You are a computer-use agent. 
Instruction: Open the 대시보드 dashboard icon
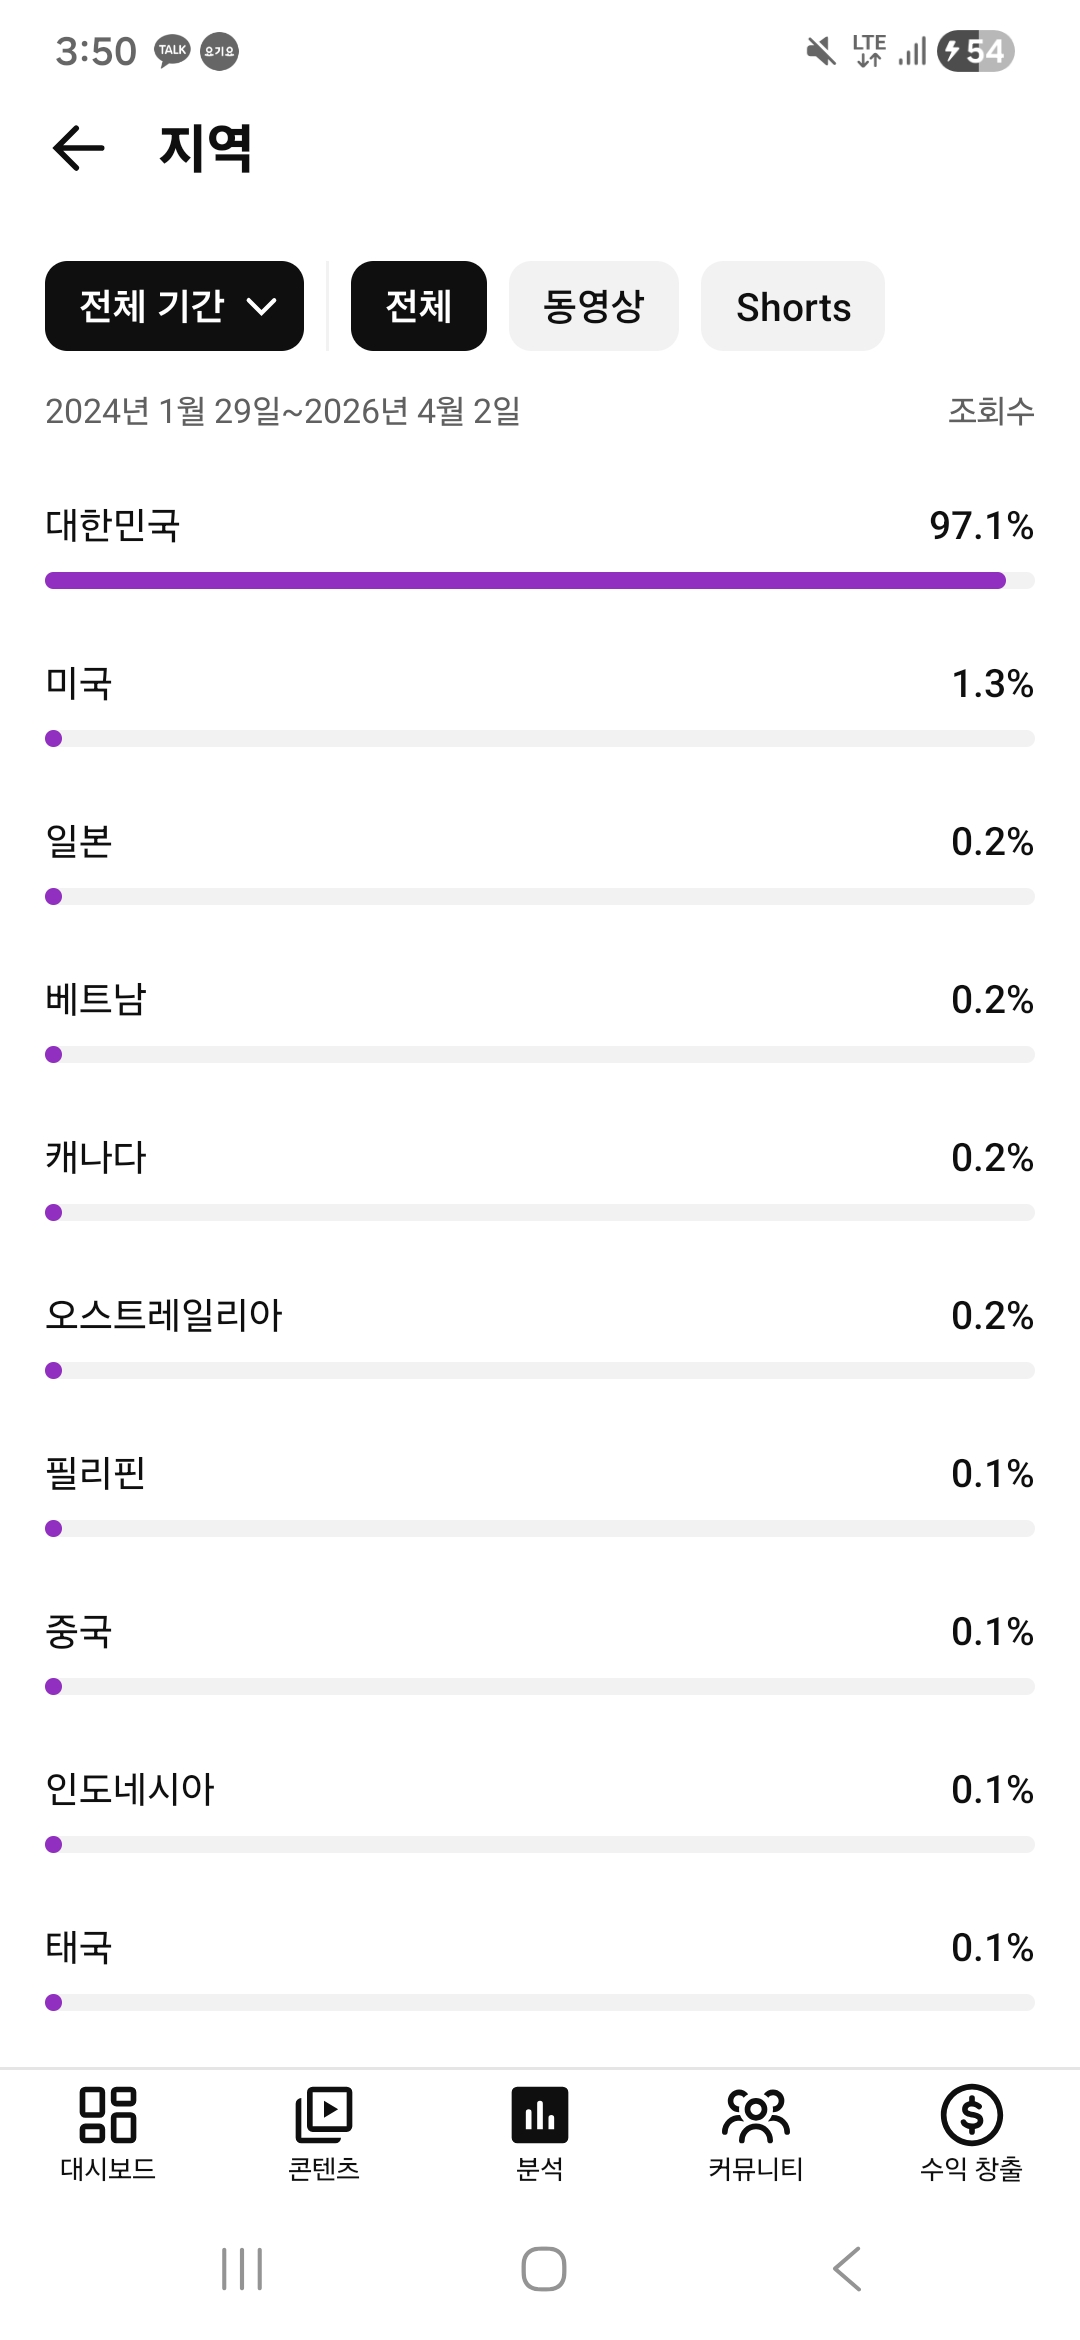tap(108, 2115)
